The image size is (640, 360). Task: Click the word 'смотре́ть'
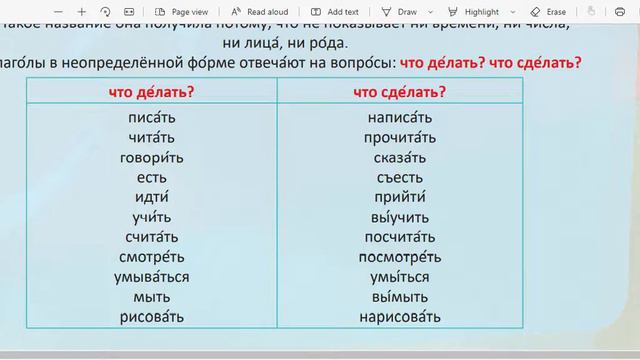(x=152, y=257)
